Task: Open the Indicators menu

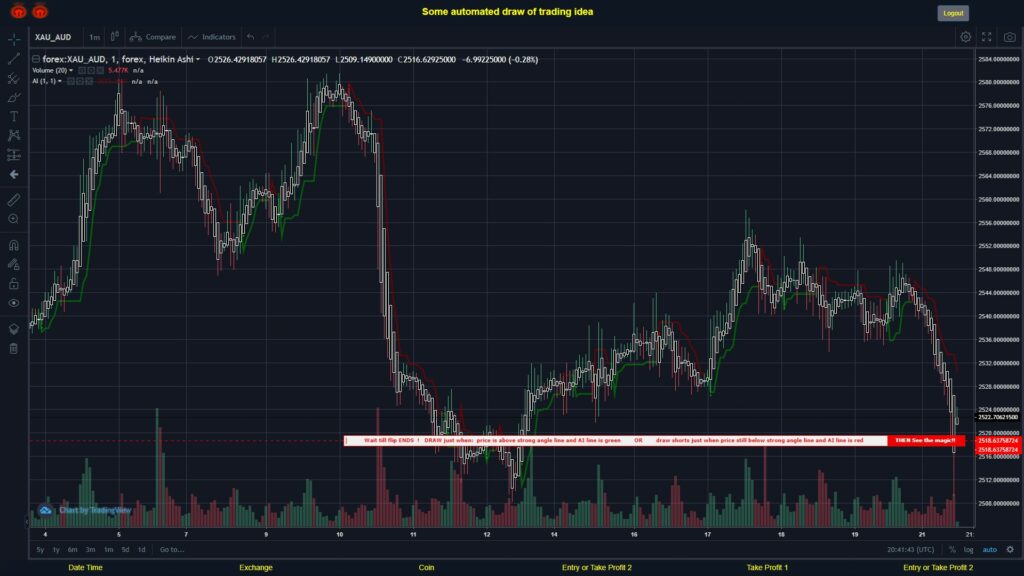Action: 212,37
